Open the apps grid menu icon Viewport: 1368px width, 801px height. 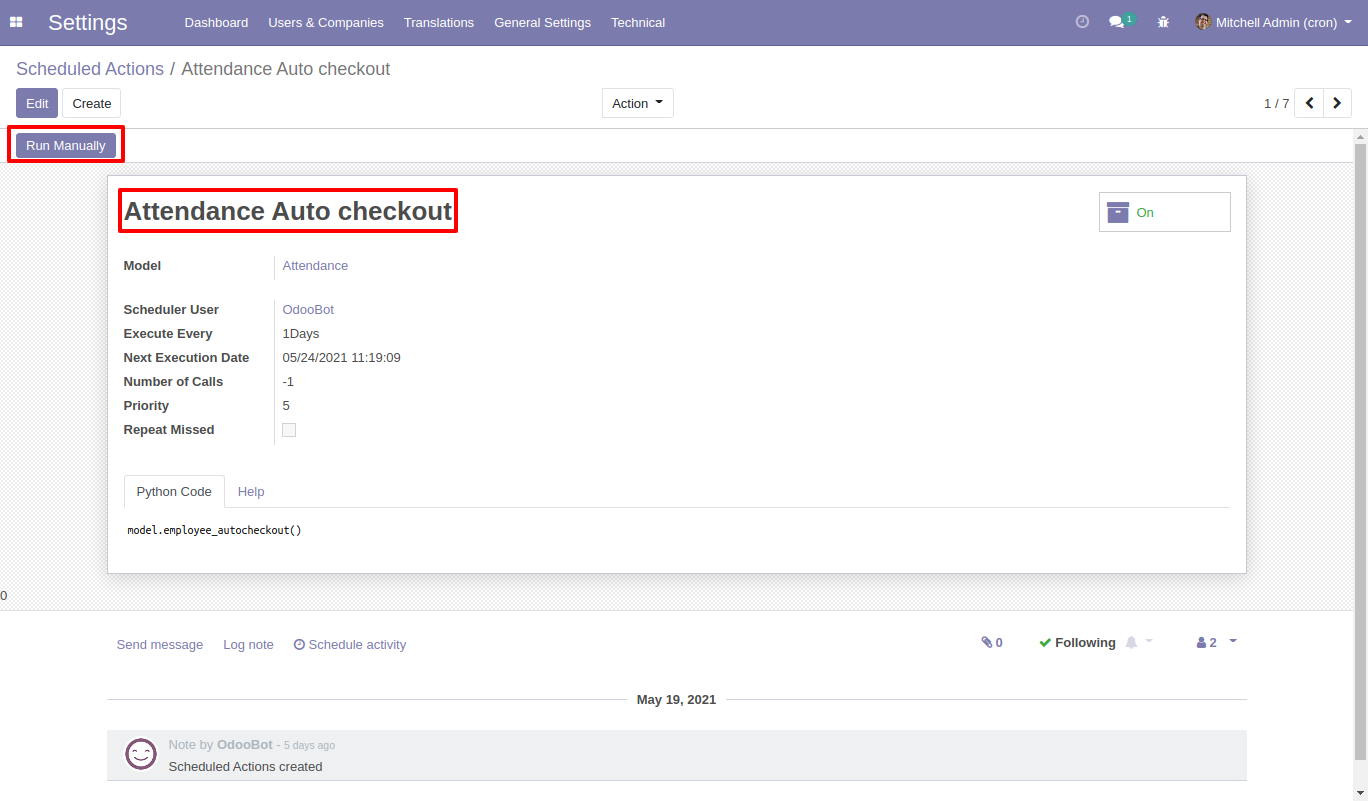pyautogui.click(x=16, y=22)
